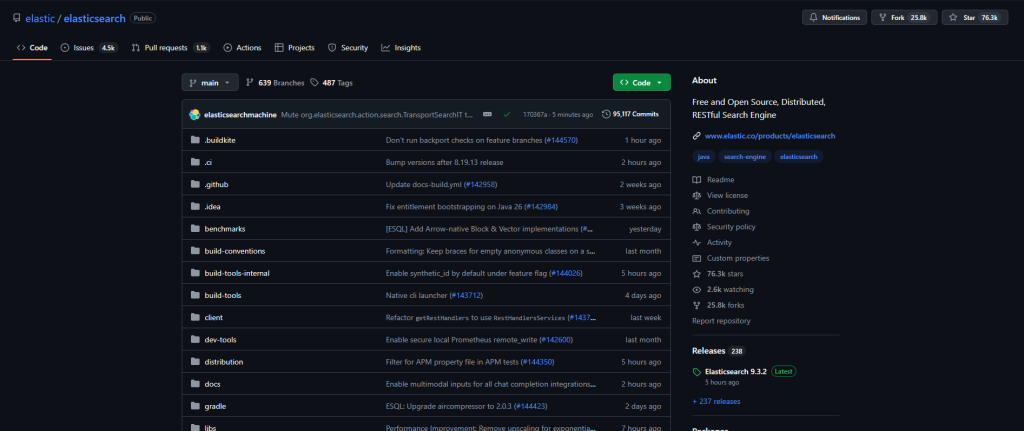This screenshot has height=431, width=1024.
Task: Open the Elasticsearch 9.3.2 release
Action: pos(736,372)
